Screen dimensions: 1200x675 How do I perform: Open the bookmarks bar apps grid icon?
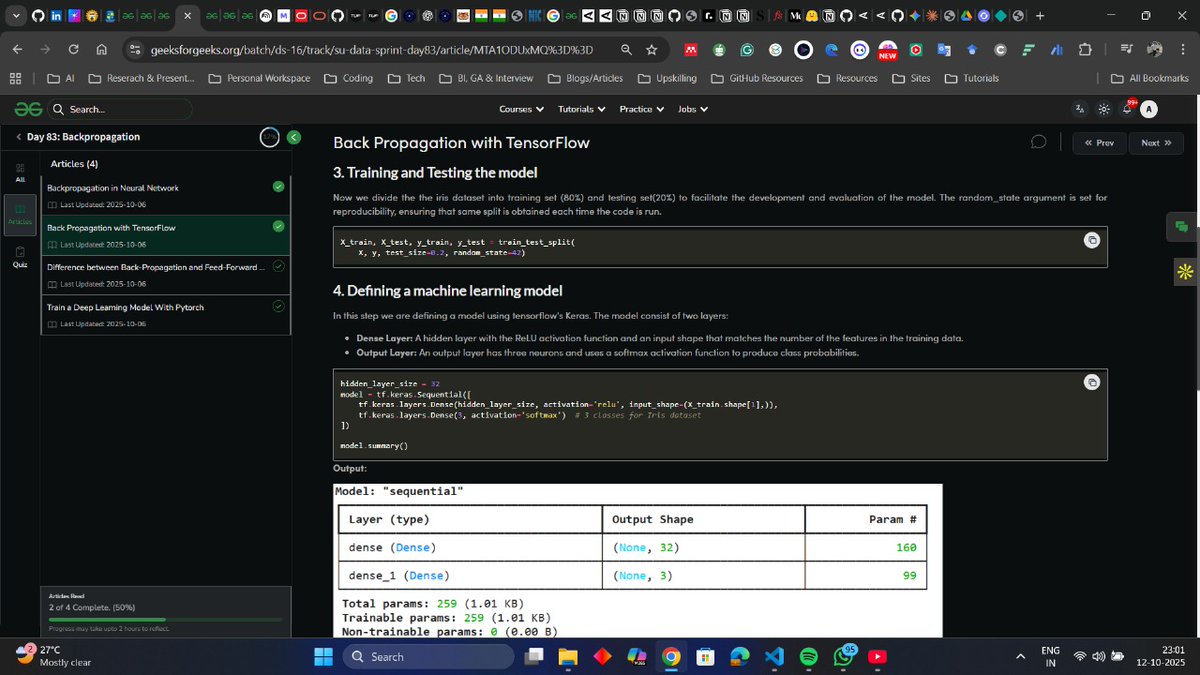pyautogui.click(x=16, y=78)
